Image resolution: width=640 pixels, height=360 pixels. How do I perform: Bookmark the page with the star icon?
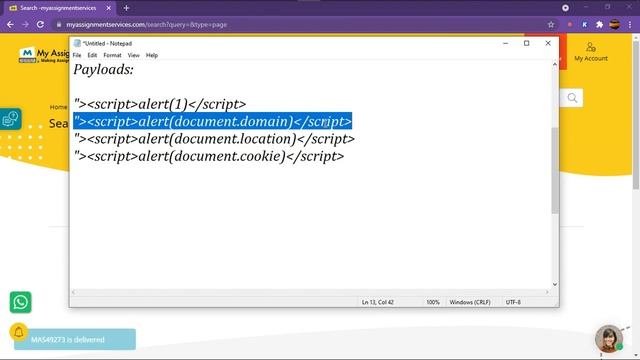coord(551,24)
